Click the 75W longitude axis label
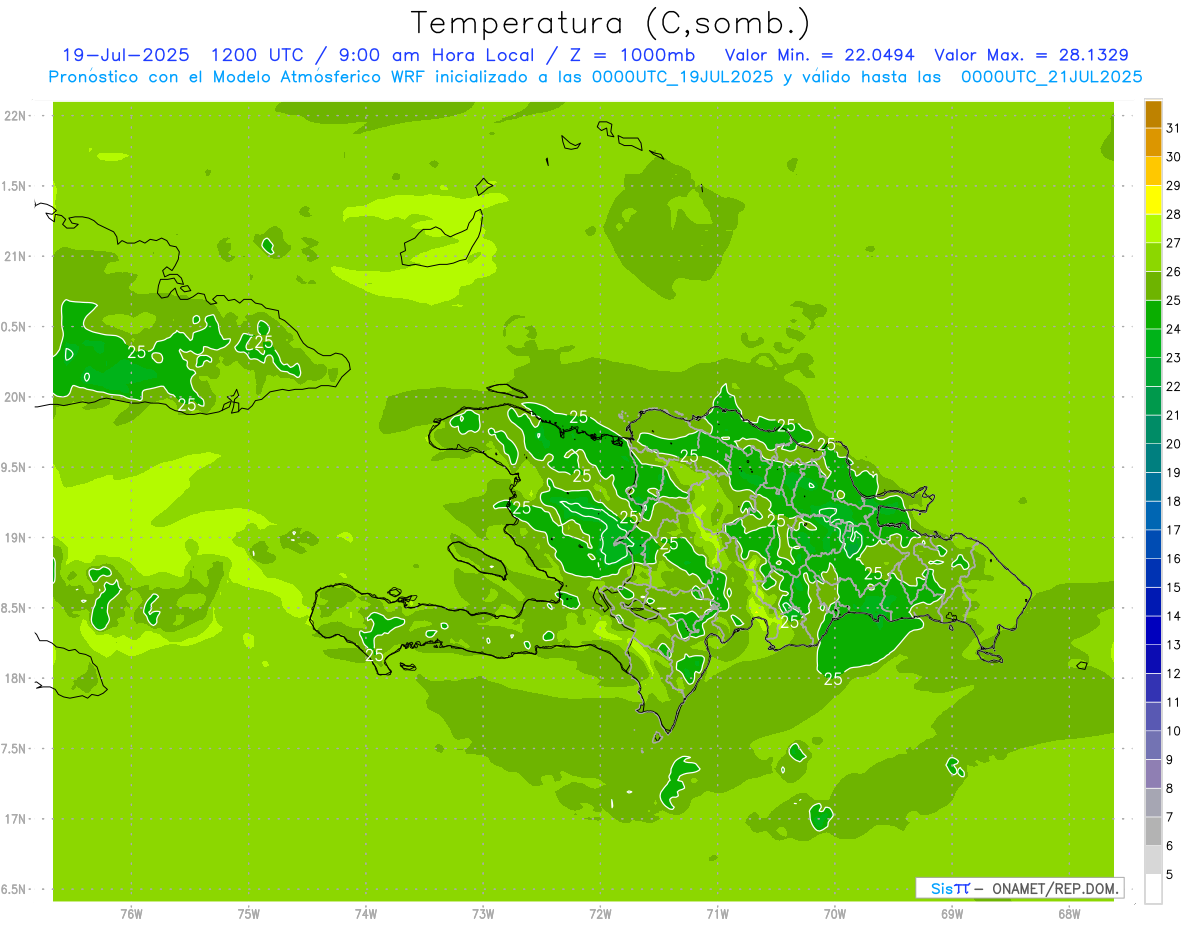1200x927 pixels. point(248,914)
